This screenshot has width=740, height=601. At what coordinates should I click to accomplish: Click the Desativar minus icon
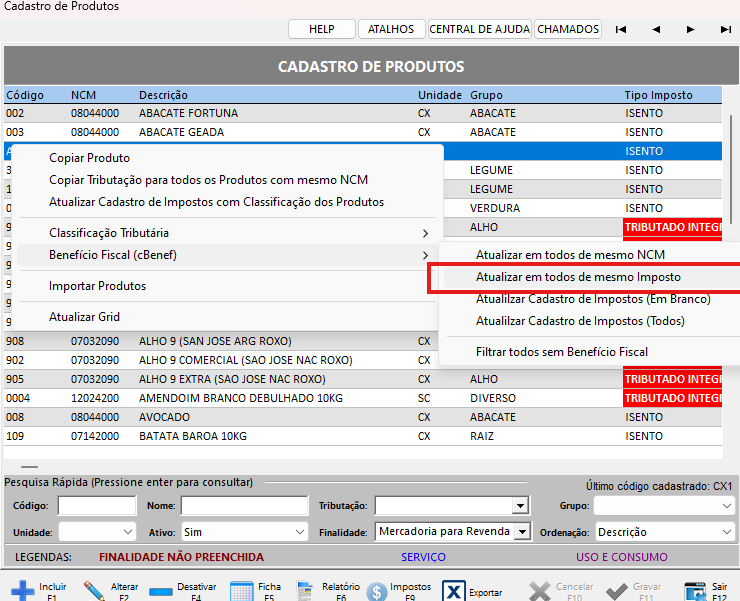(x=160, y=590)
